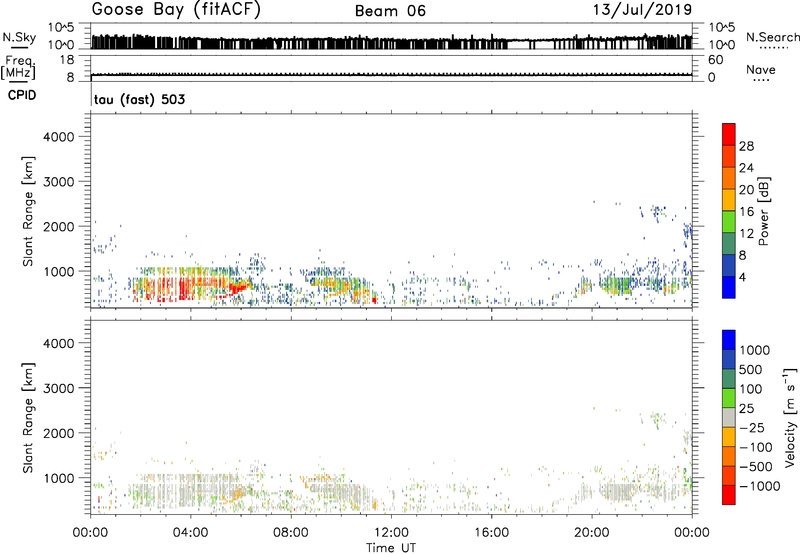Click the frequency trace line in second panel
The image size is (800, 554).
[391, 75]
